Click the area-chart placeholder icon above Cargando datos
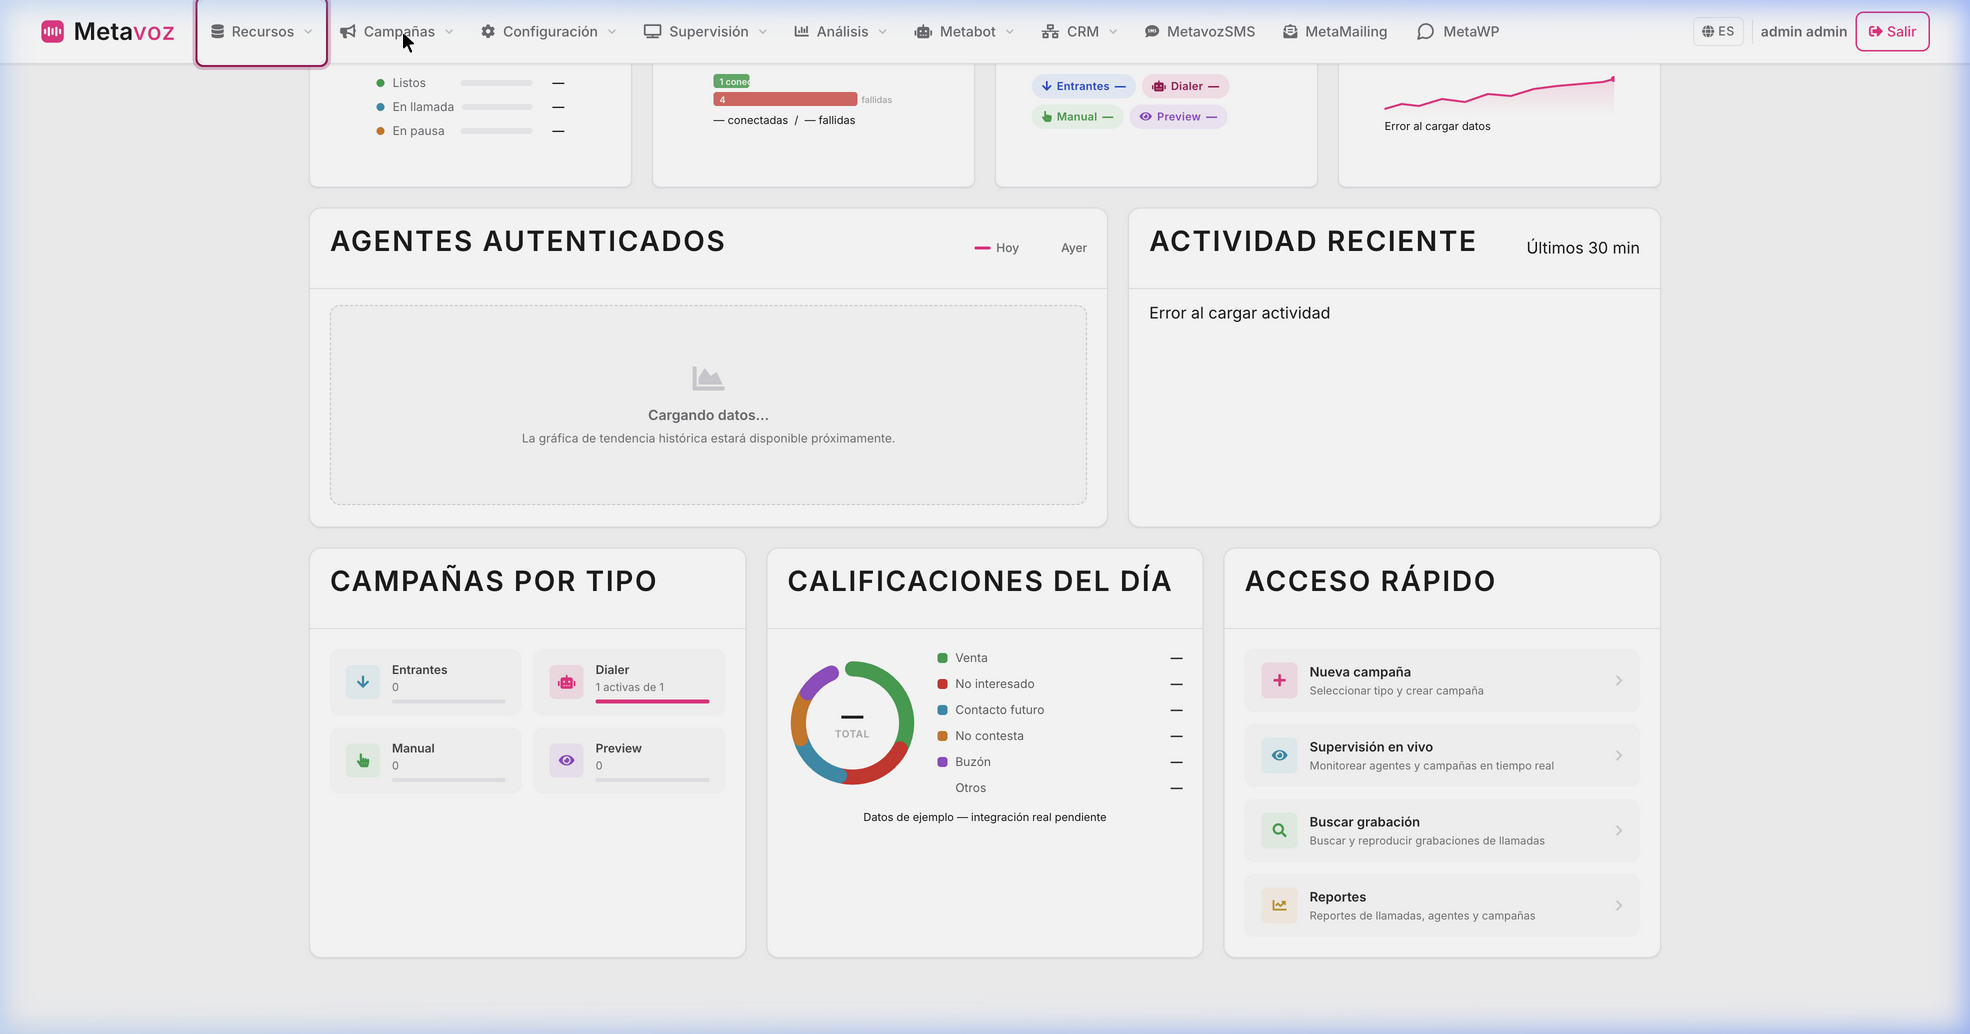This screenshot has width=1970, height=1034. click(x=708, y=378)
